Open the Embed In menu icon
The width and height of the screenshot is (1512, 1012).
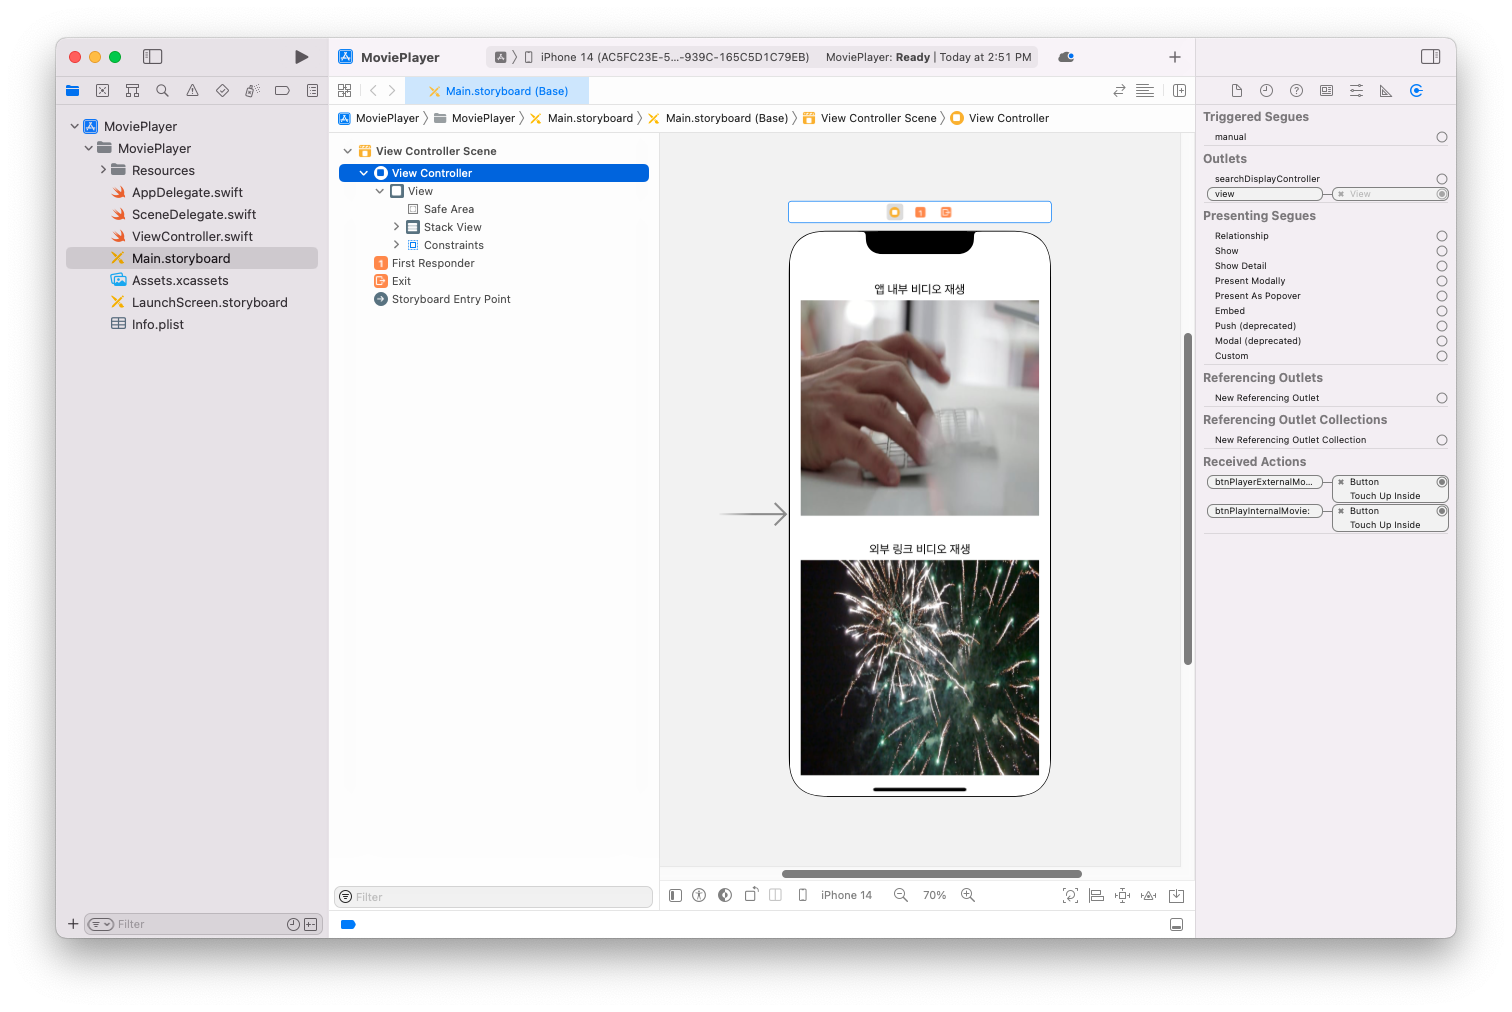click(x=1177, y=895)
